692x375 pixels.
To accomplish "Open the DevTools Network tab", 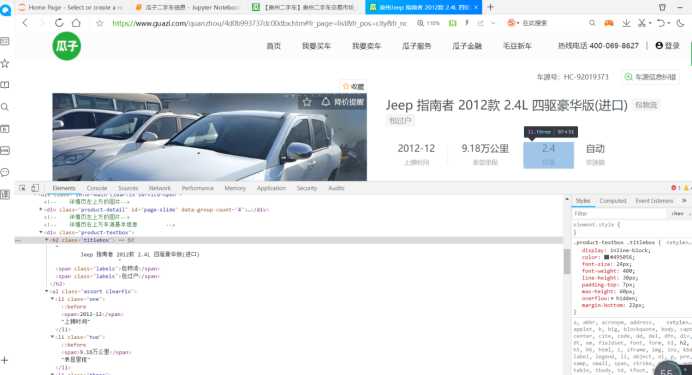I will (x=160, y=188).
